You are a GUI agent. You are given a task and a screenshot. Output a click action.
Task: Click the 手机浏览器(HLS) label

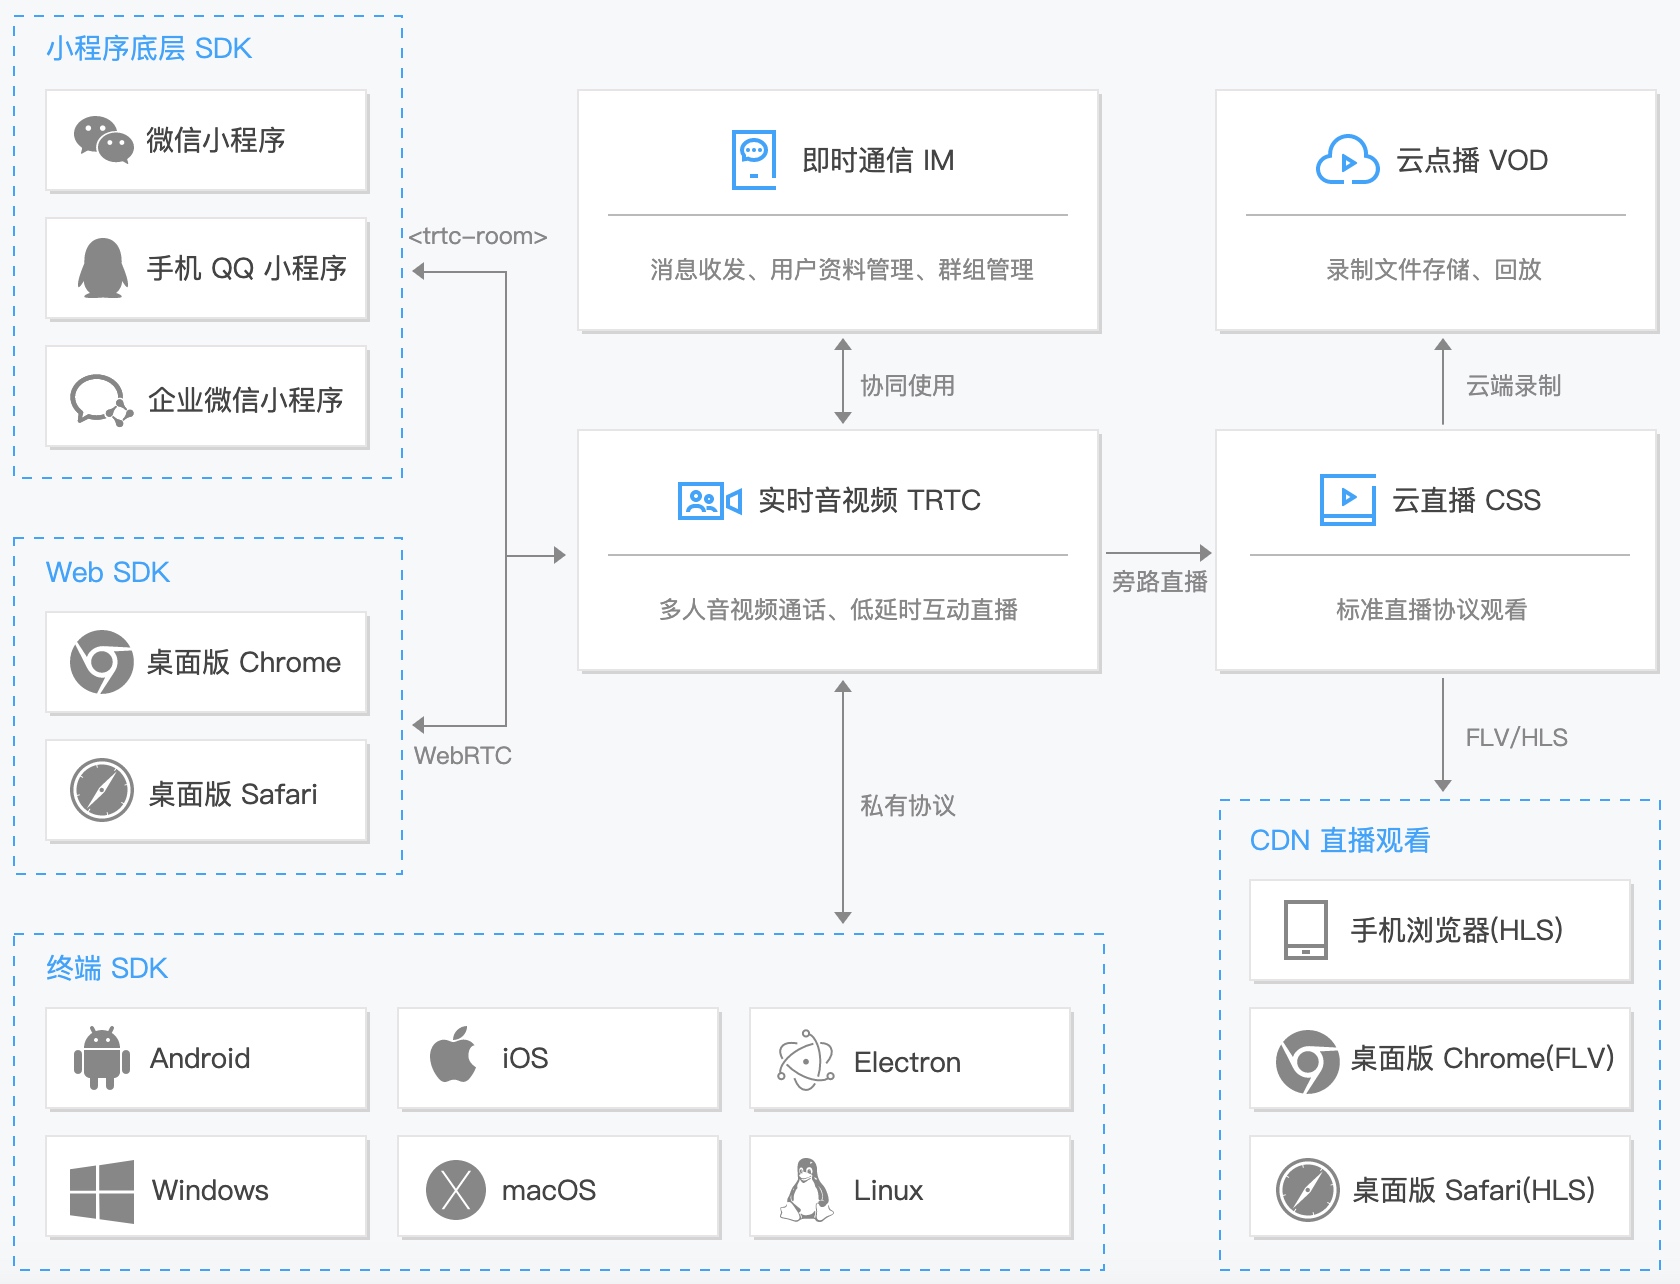coord(1456,930)
